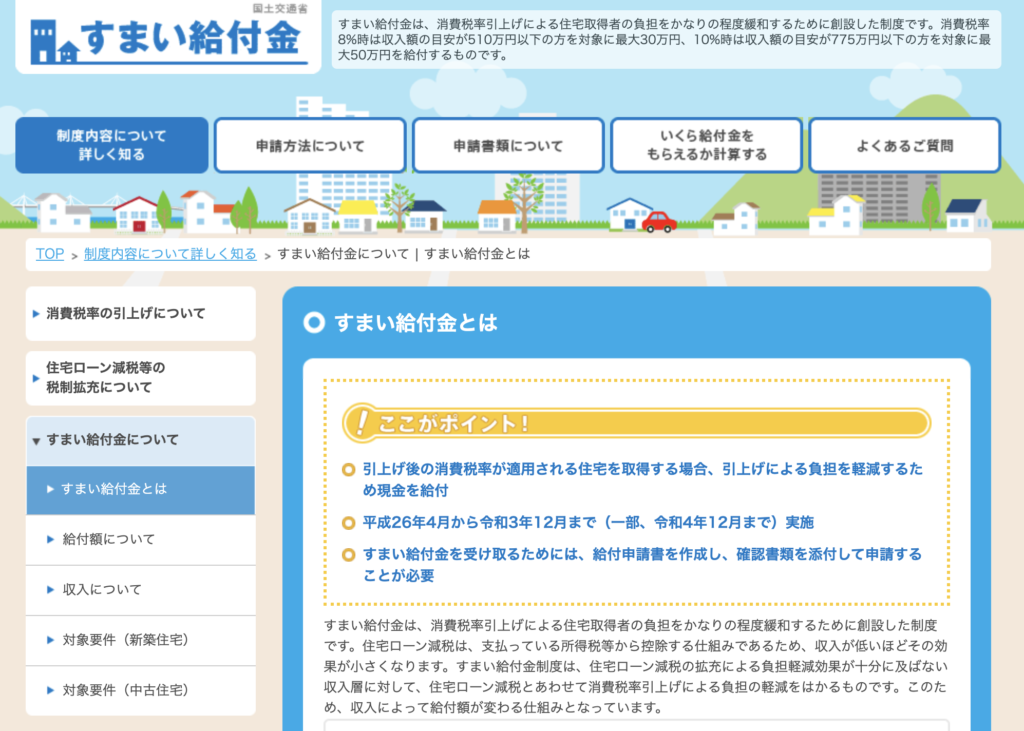Image resolution: width=1024 pixels, height=731 pixels.
Task: Click the header description paragraph about 消費税率8%時
Action: pyautogui.click(x=665, y=39)
